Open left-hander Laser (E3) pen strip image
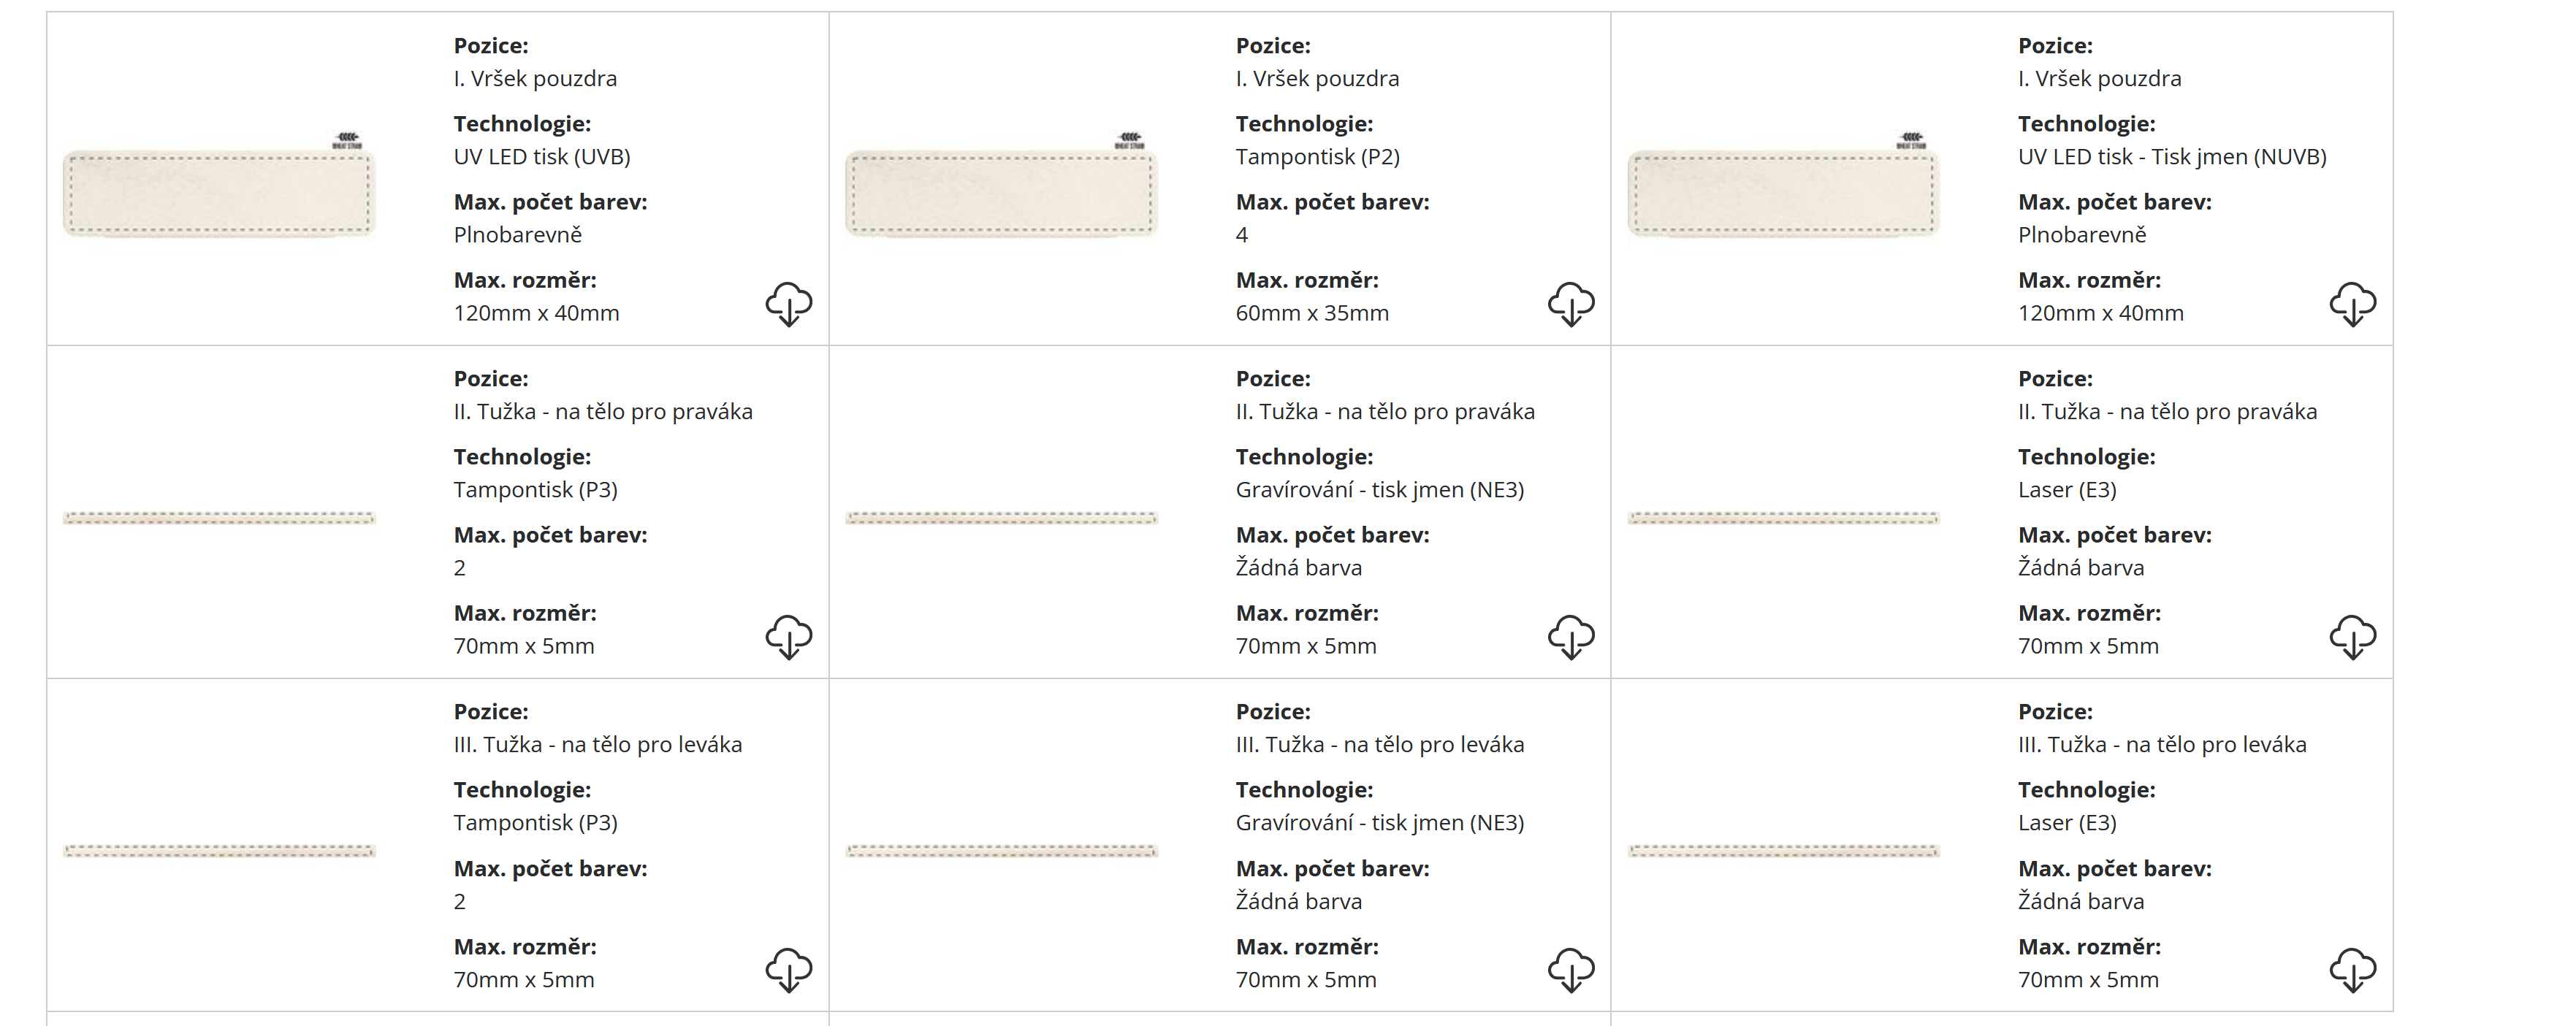2576x1026 pixels. (1783, 851)
